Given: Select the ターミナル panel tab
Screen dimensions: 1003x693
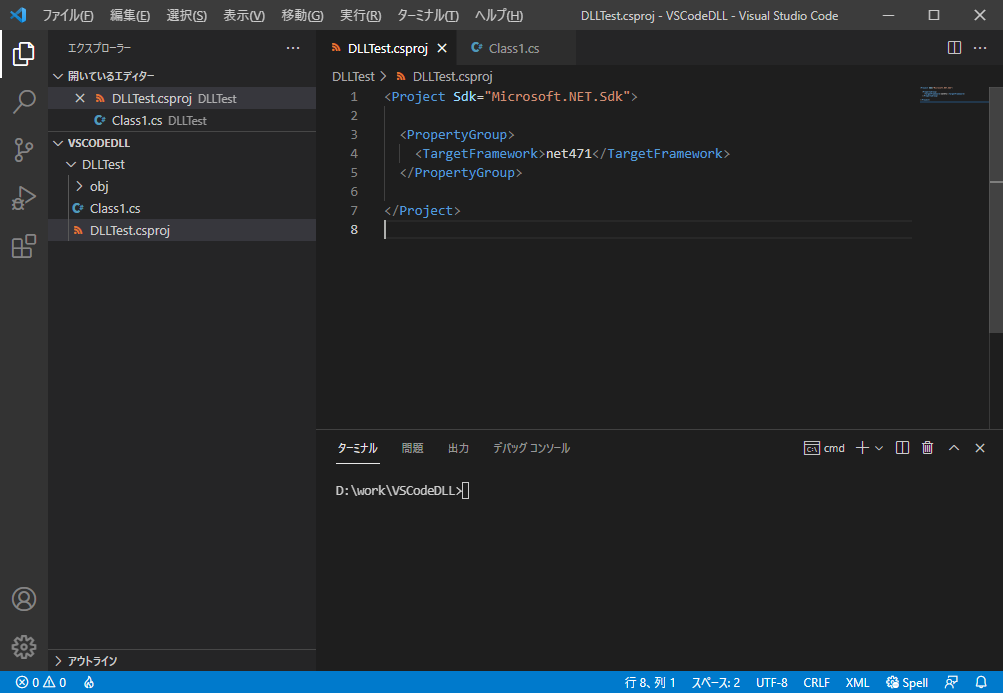Looking at the screenshot, I should (x=358, y=448).
